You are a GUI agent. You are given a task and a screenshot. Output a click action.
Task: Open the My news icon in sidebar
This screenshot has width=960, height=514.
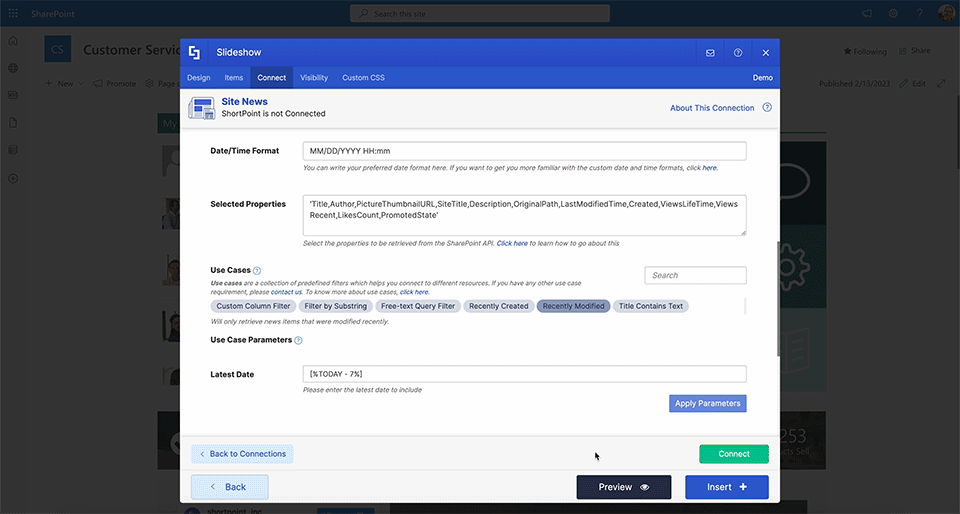click(x=13, y=95)
